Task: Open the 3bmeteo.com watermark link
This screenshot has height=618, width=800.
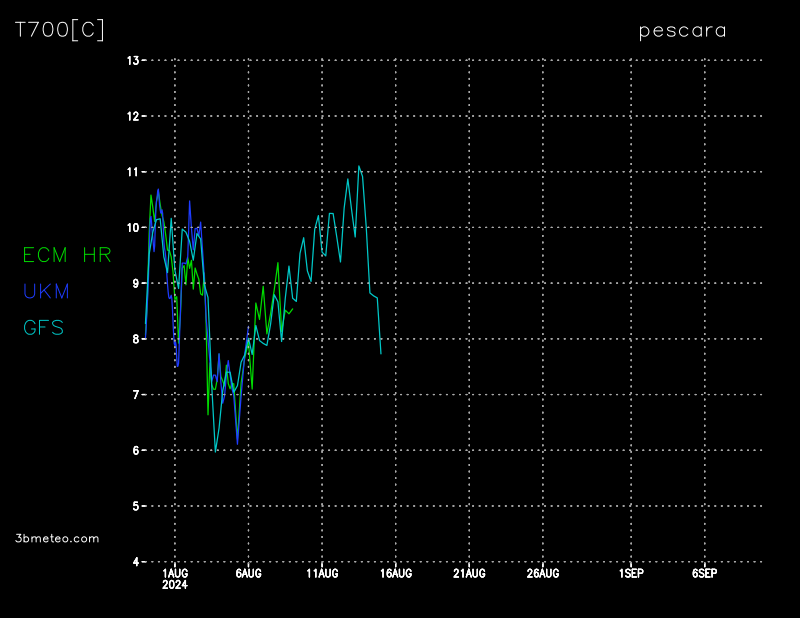Action: coord(57,538)
